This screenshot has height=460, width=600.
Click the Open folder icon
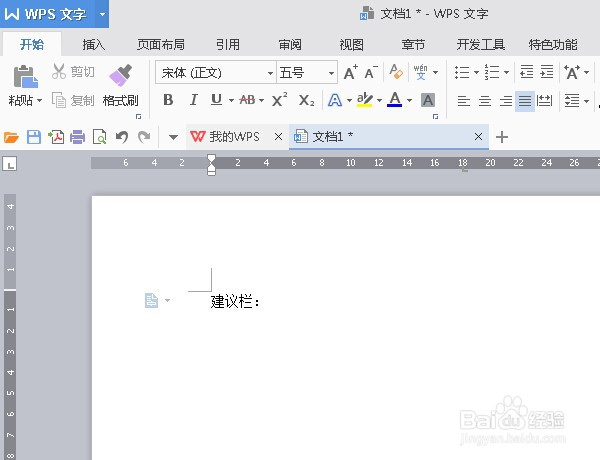point(11,137)
